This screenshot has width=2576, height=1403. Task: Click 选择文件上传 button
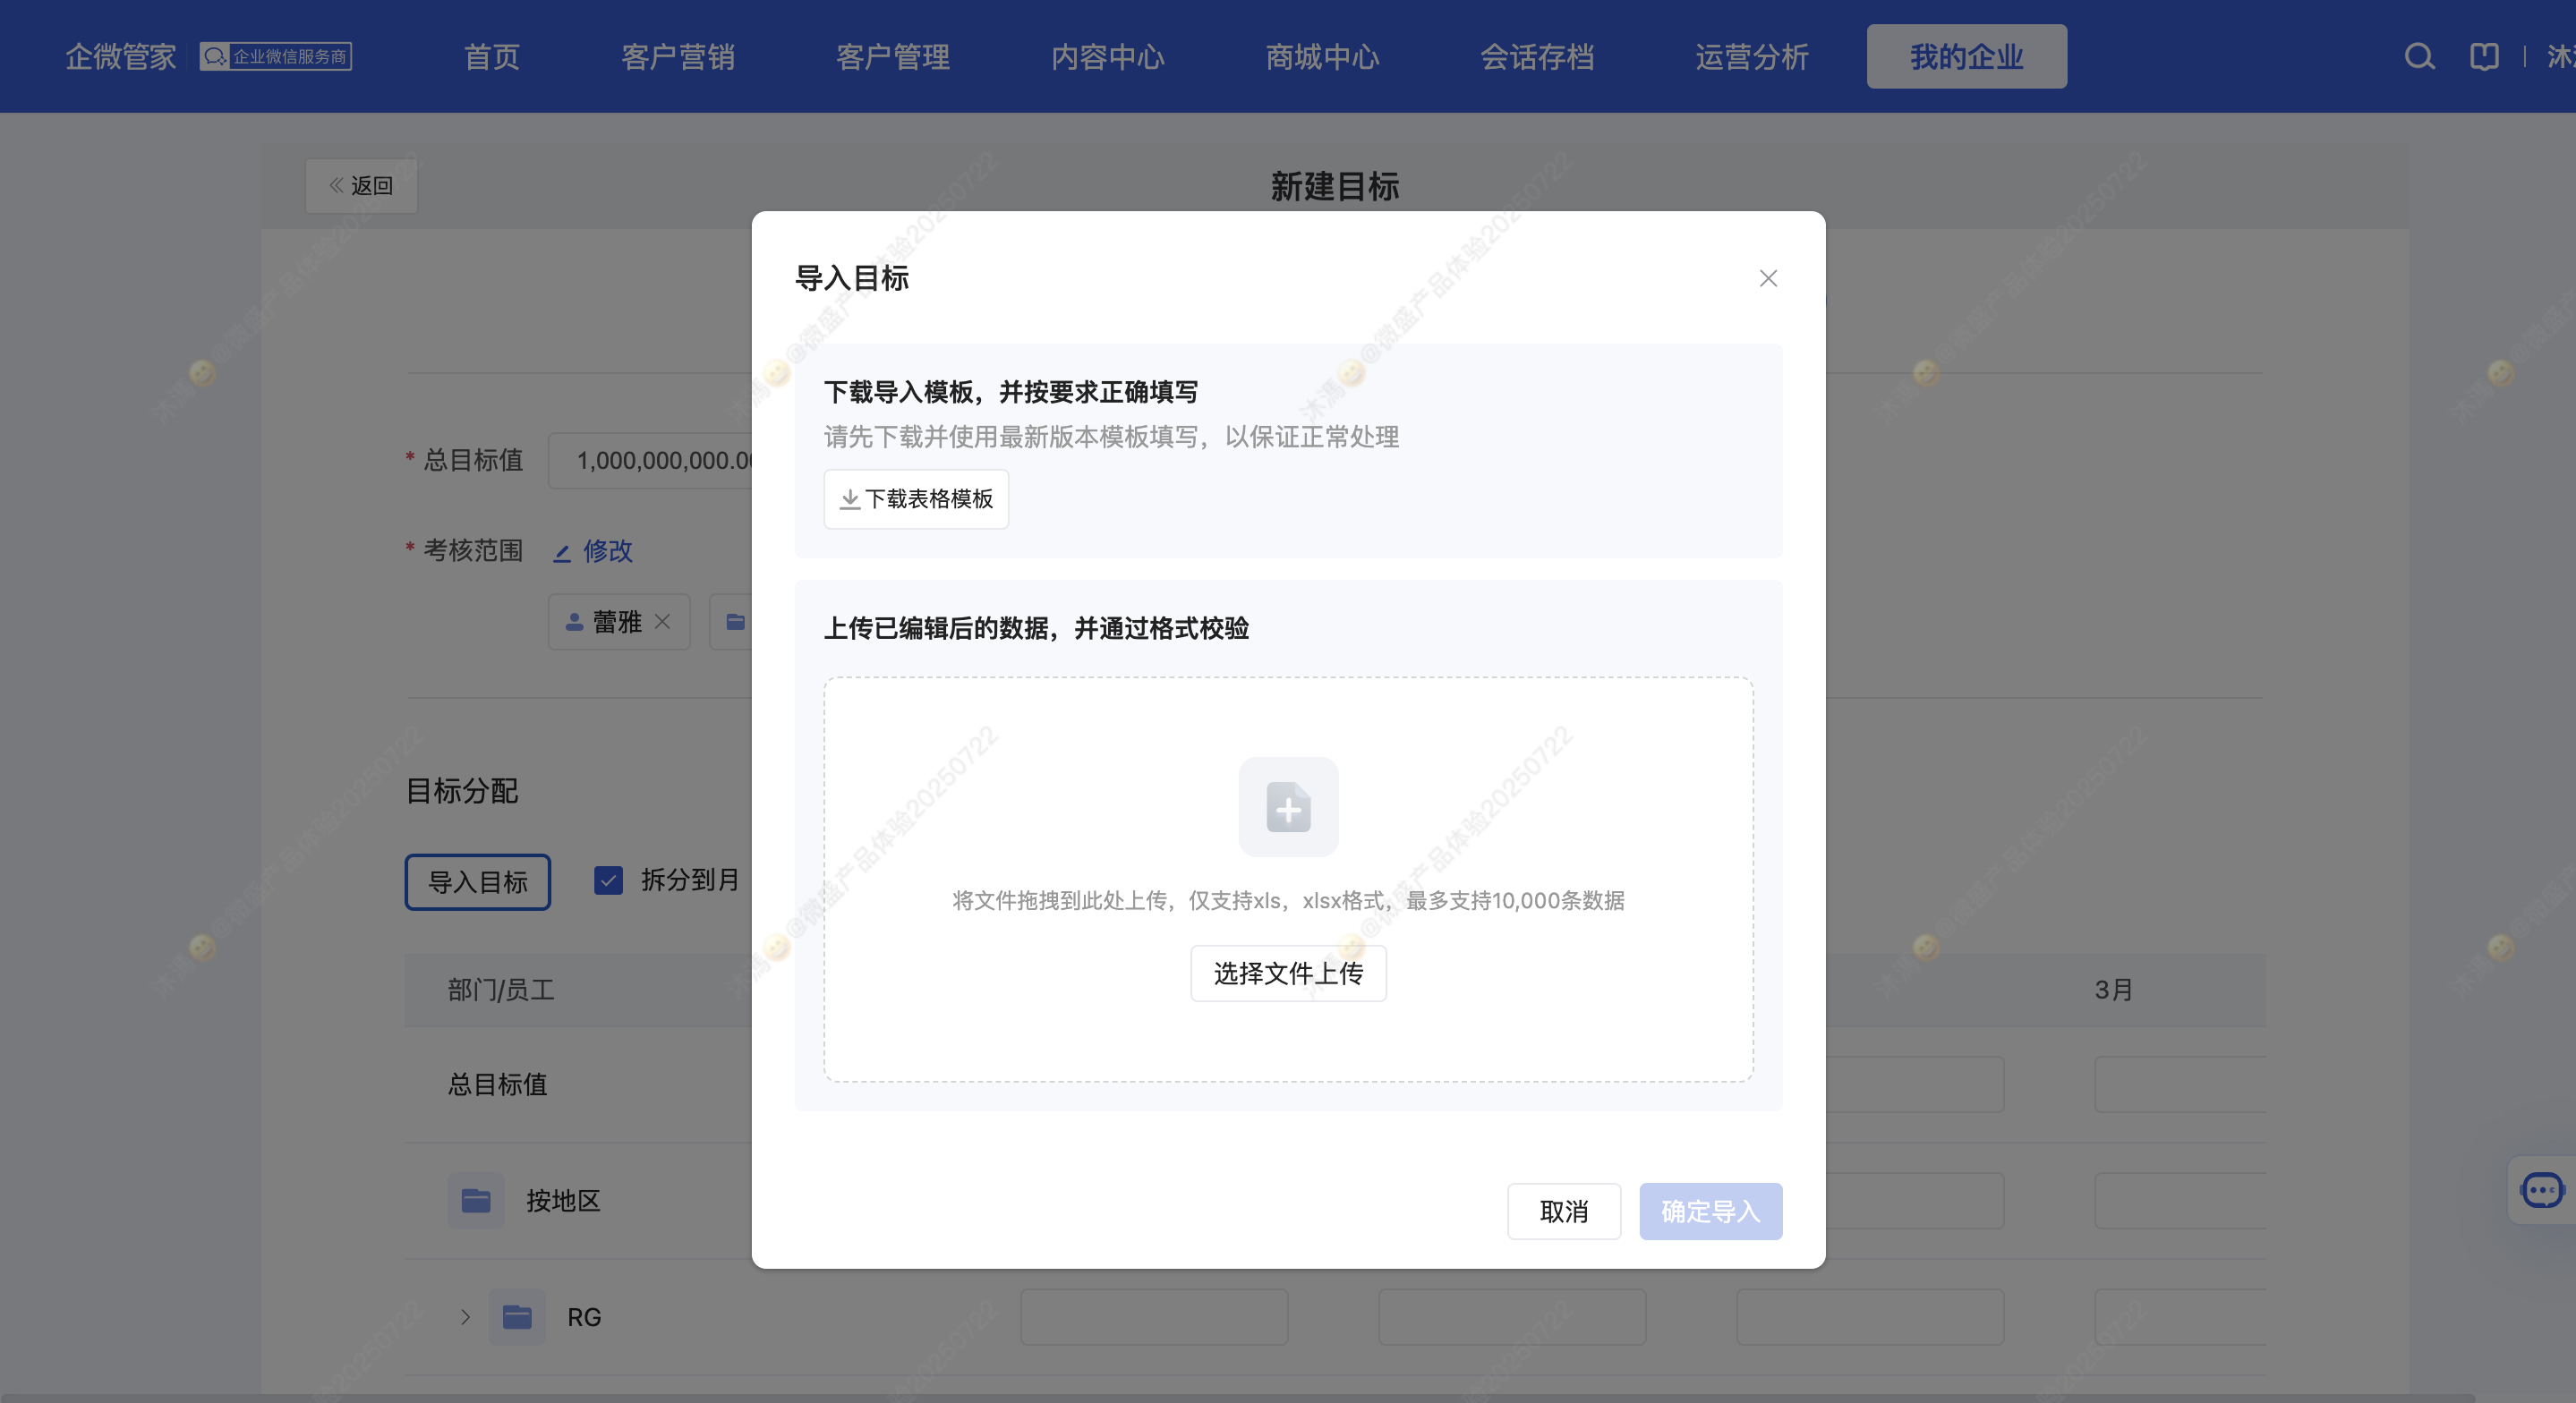(1288, 973)
